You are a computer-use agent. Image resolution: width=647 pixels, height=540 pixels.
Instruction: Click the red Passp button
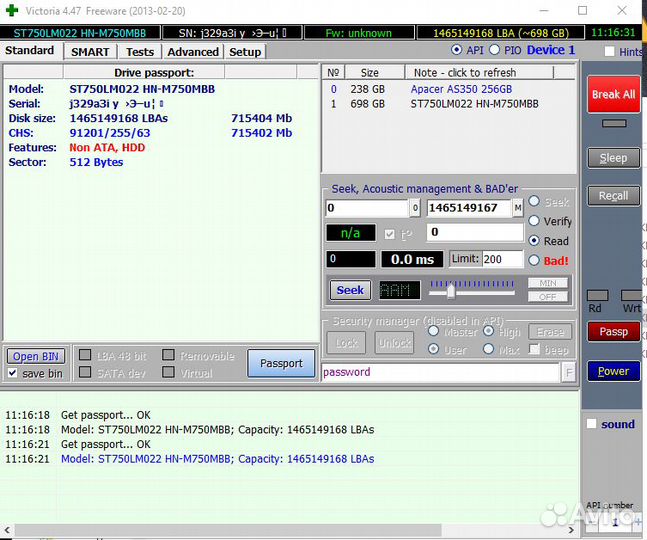(x=614, y=332)
